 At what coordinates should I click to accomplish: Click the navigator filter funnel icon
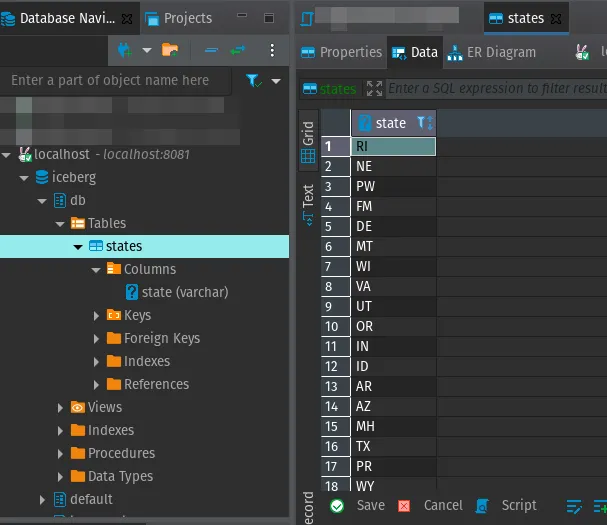click(254, 81)
